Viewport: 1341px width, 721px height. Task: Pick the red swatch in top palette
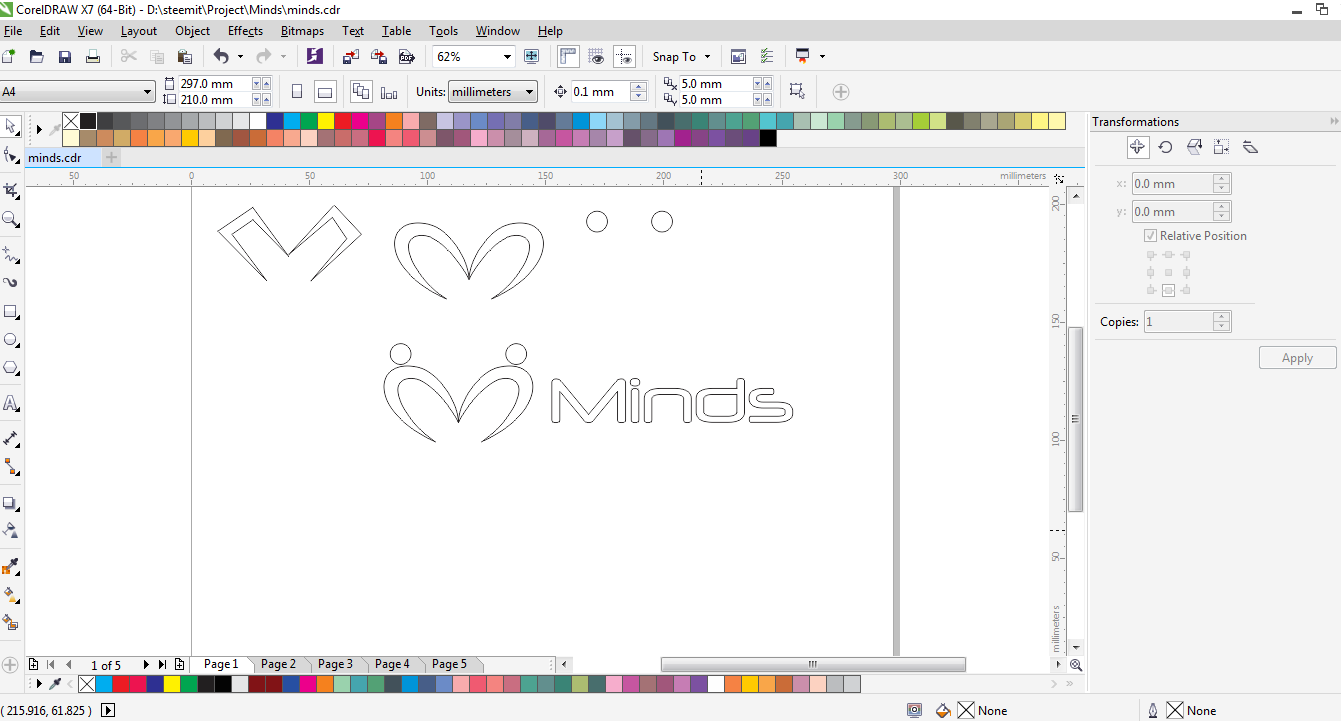click(x=342, y=121)
